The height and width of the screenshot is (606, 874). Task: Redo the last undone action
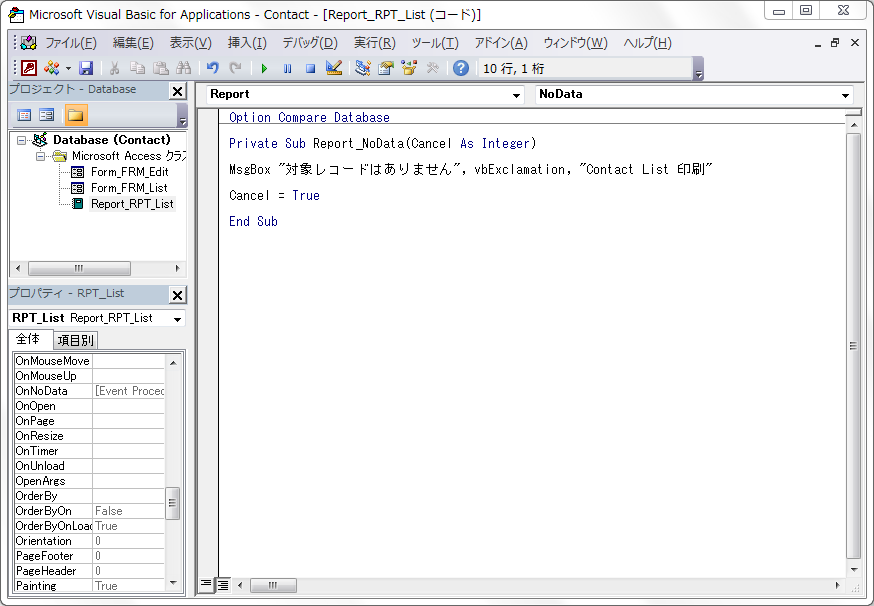236,68
